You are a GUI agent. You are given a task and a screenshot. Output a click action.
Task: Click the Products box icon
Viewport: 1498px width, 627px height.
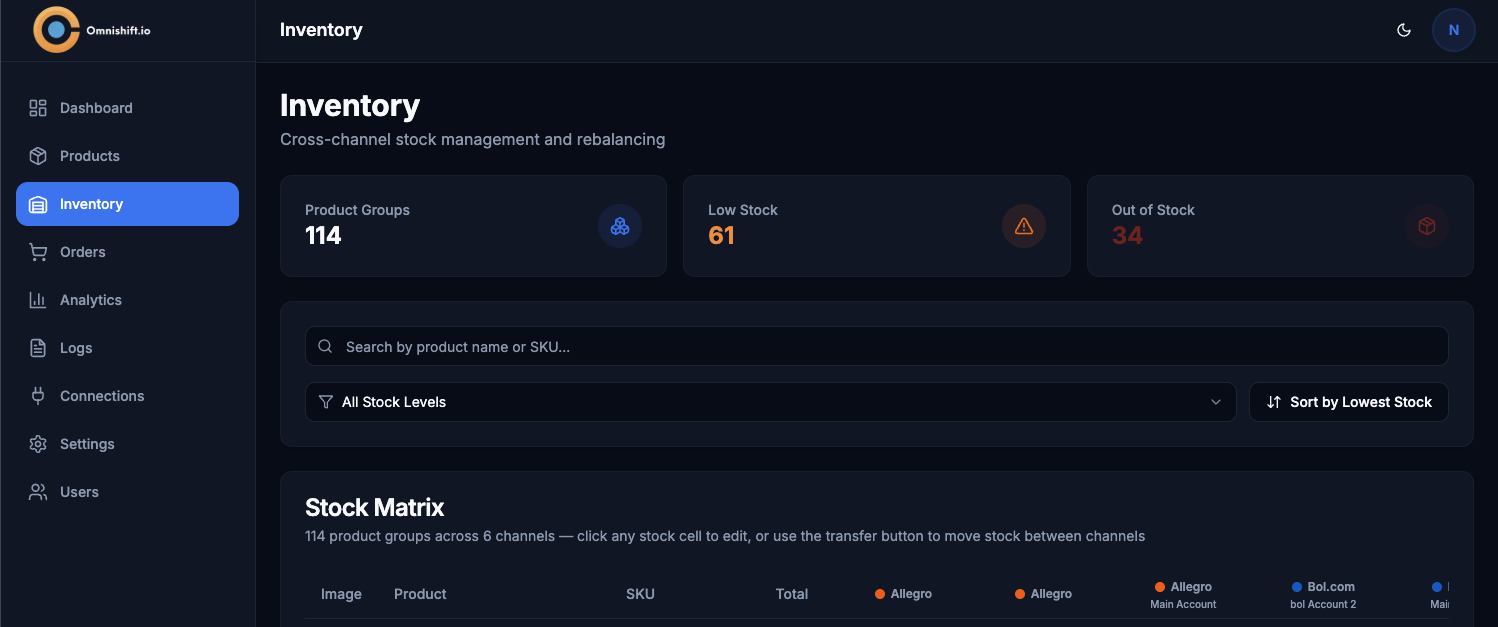pos(38,156)
